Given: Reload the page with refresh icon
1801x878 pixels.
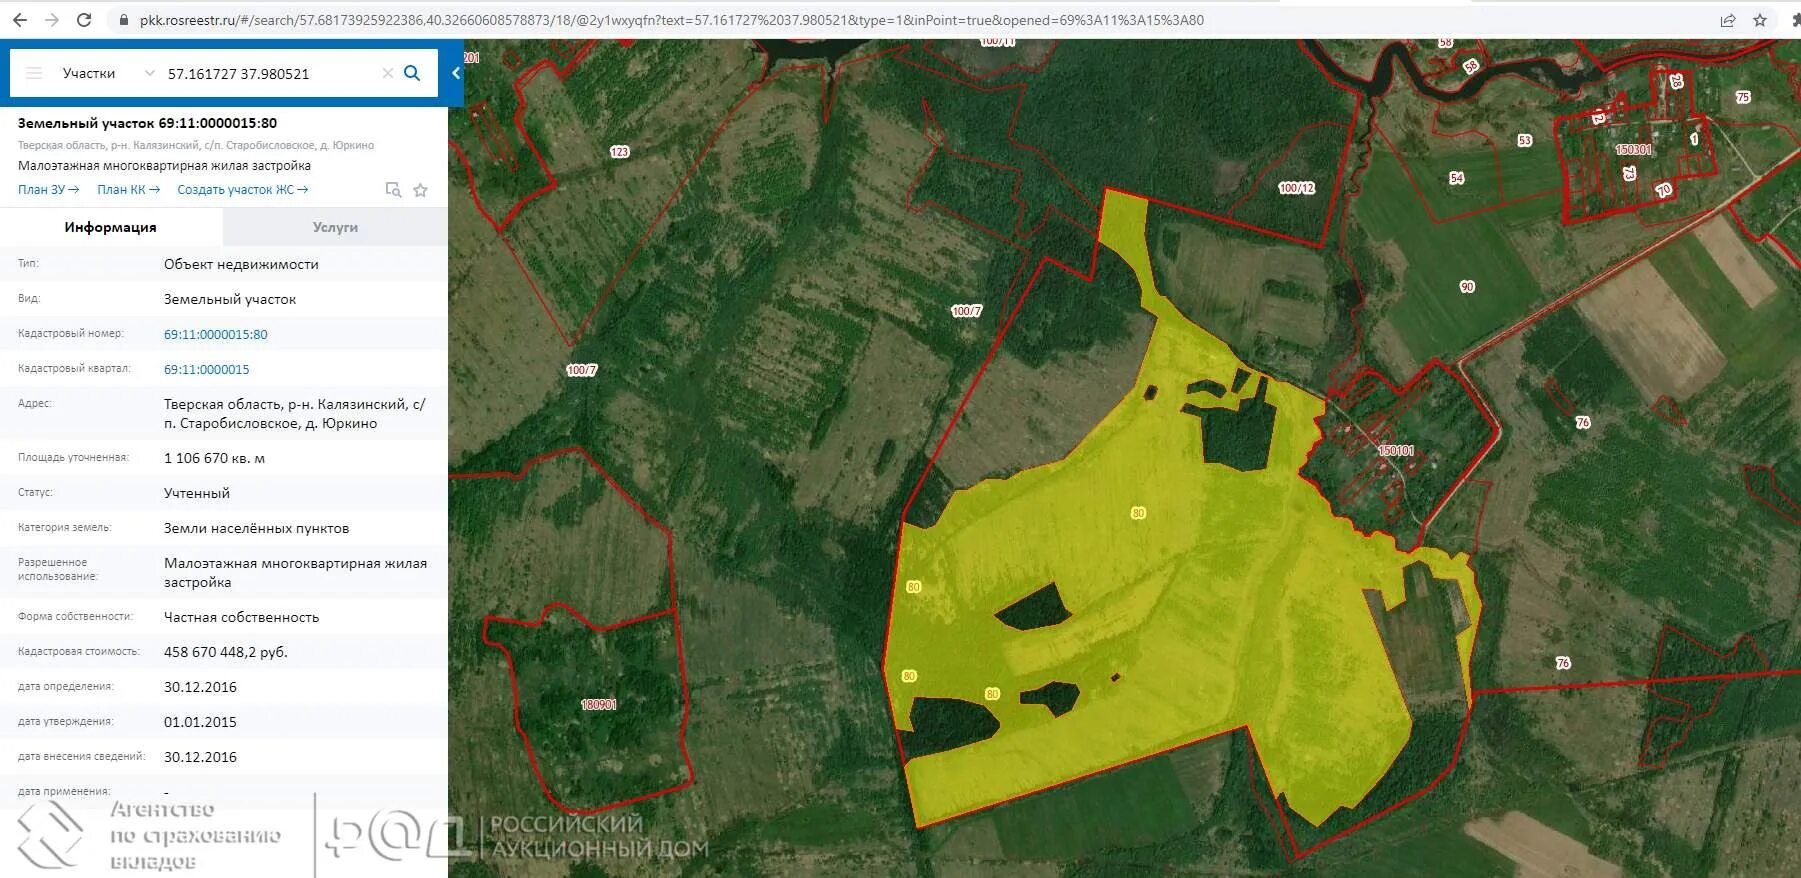Looking at the screenshot, I should click(x=84, y=20).
